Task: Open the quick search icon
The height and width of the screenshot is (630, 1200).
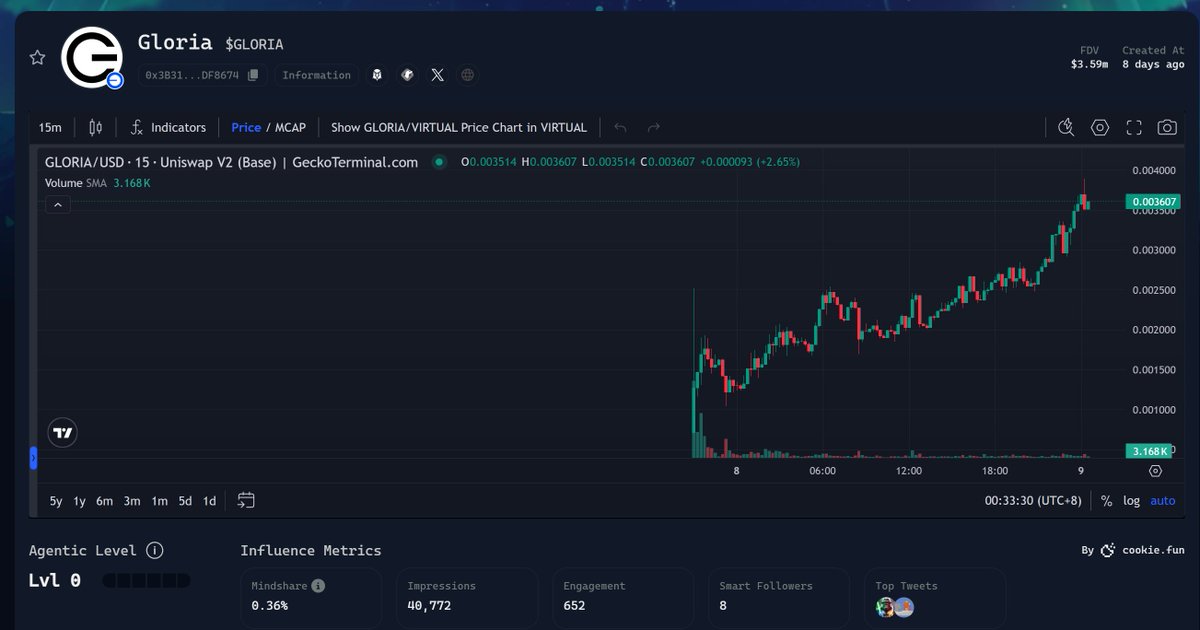Action: (x=1066, y=128)
